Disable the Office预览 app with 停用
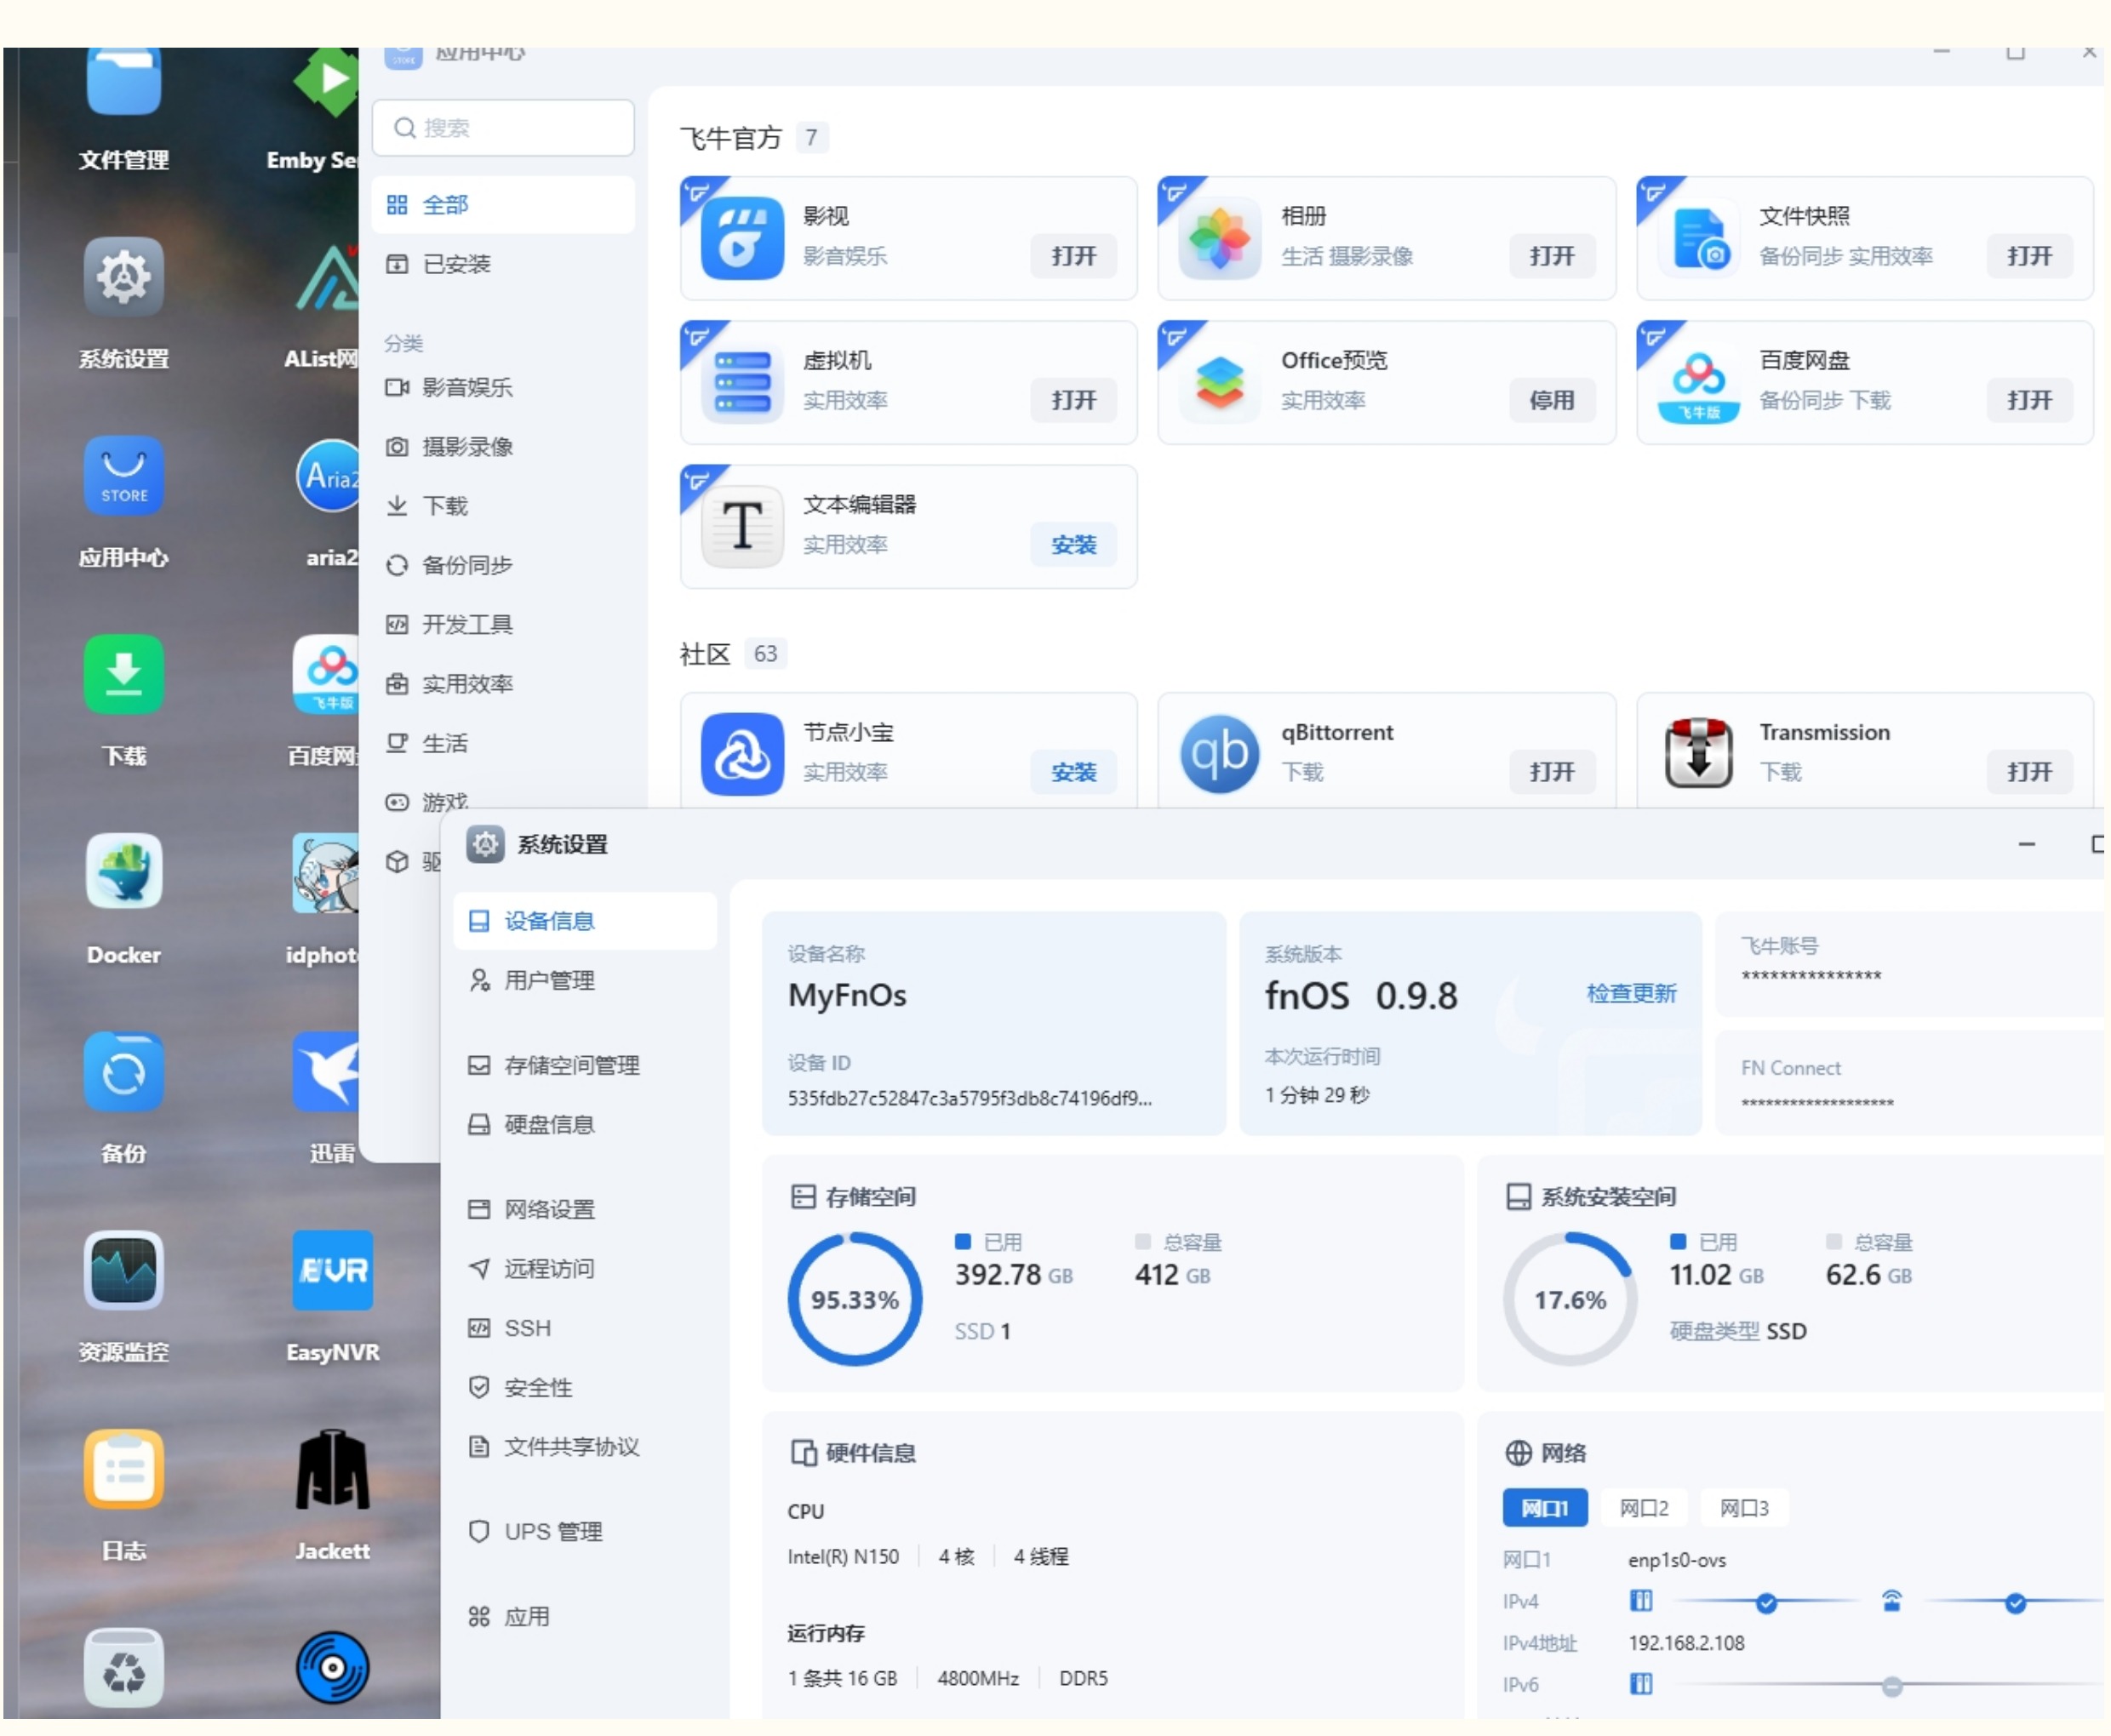The image size is (2111, 1736). [1551, 400]
